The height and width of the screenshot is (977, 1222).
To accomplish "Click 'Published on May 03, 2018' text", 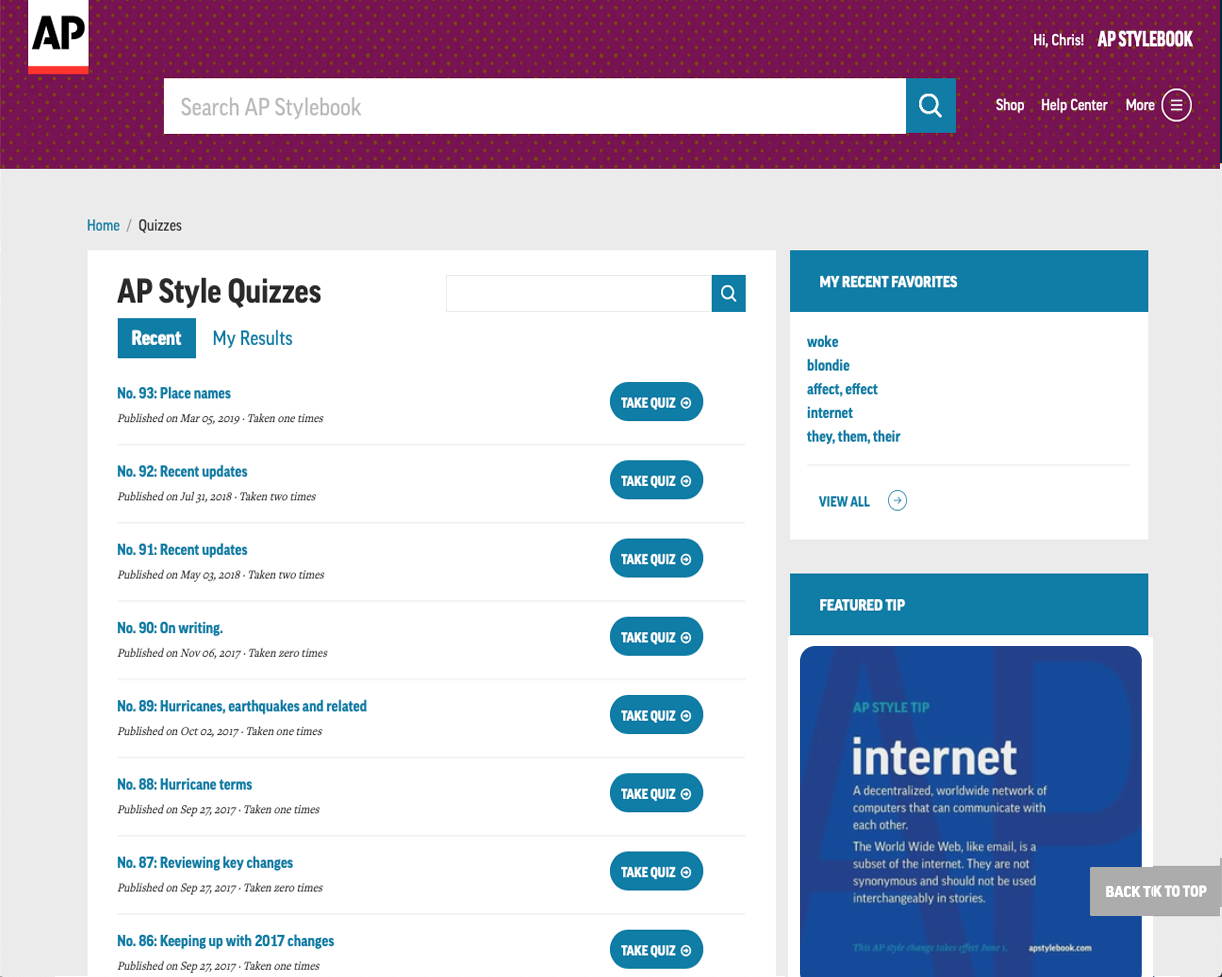I will (x=178, y=575).
